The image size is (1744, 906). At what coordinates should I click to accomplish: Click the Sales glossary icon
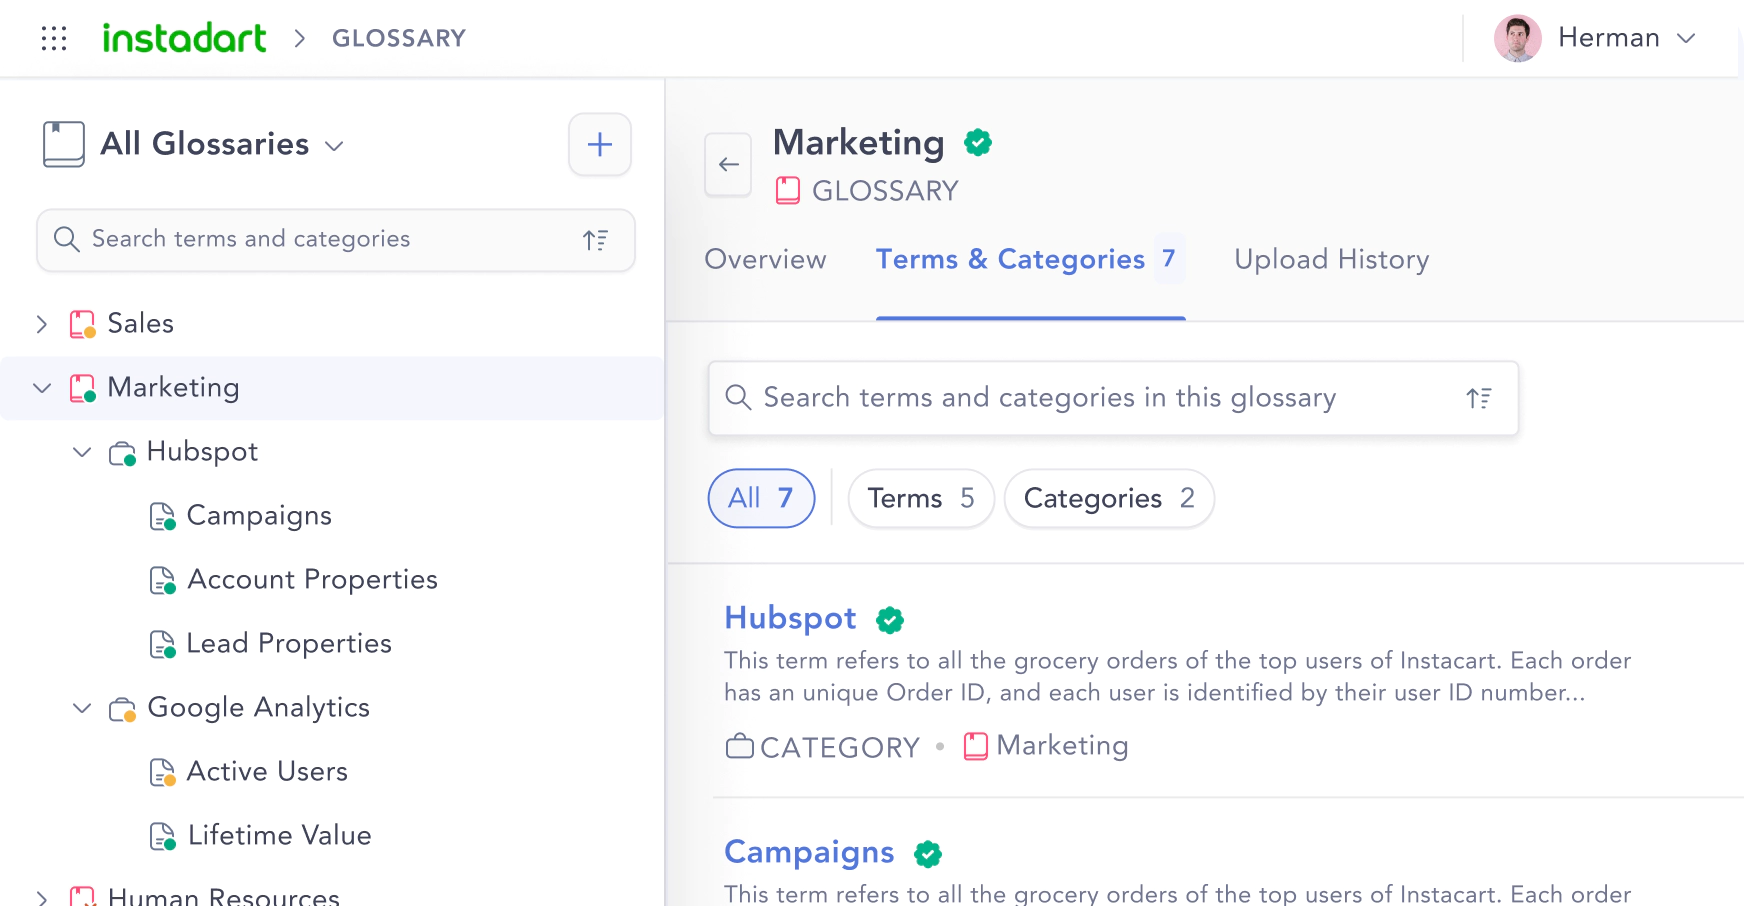pyautogui.click(x=83, y=324)
